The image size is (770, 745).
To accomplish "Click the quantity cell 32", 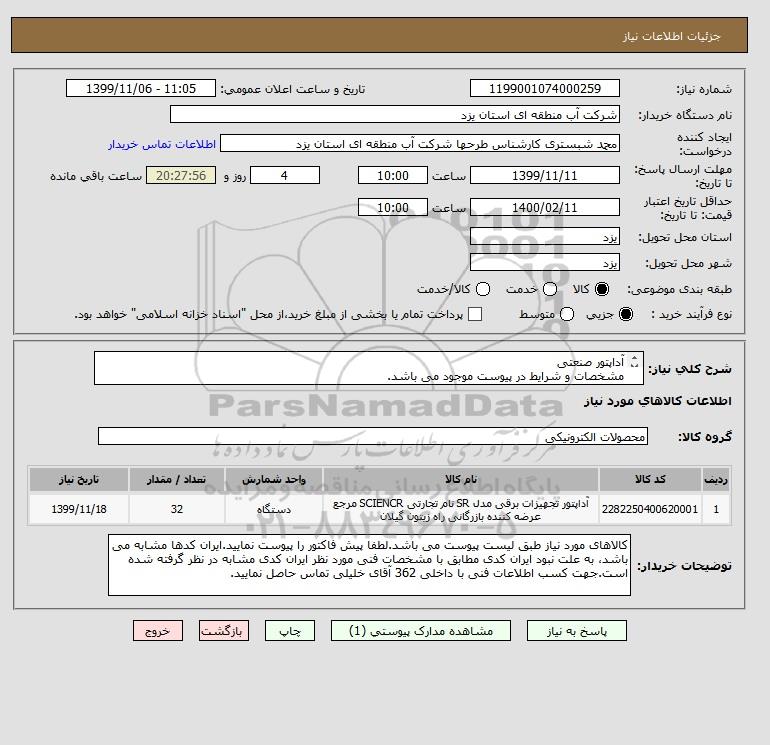I will click(x=177, y=509).
